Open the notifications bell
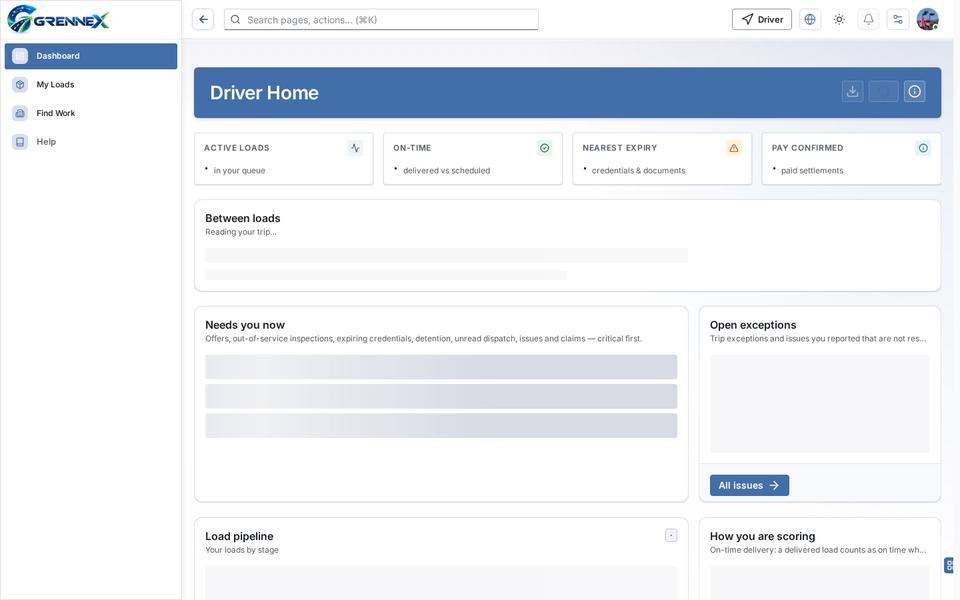Screen dimensions: 960x600 (x=868, y=20)
